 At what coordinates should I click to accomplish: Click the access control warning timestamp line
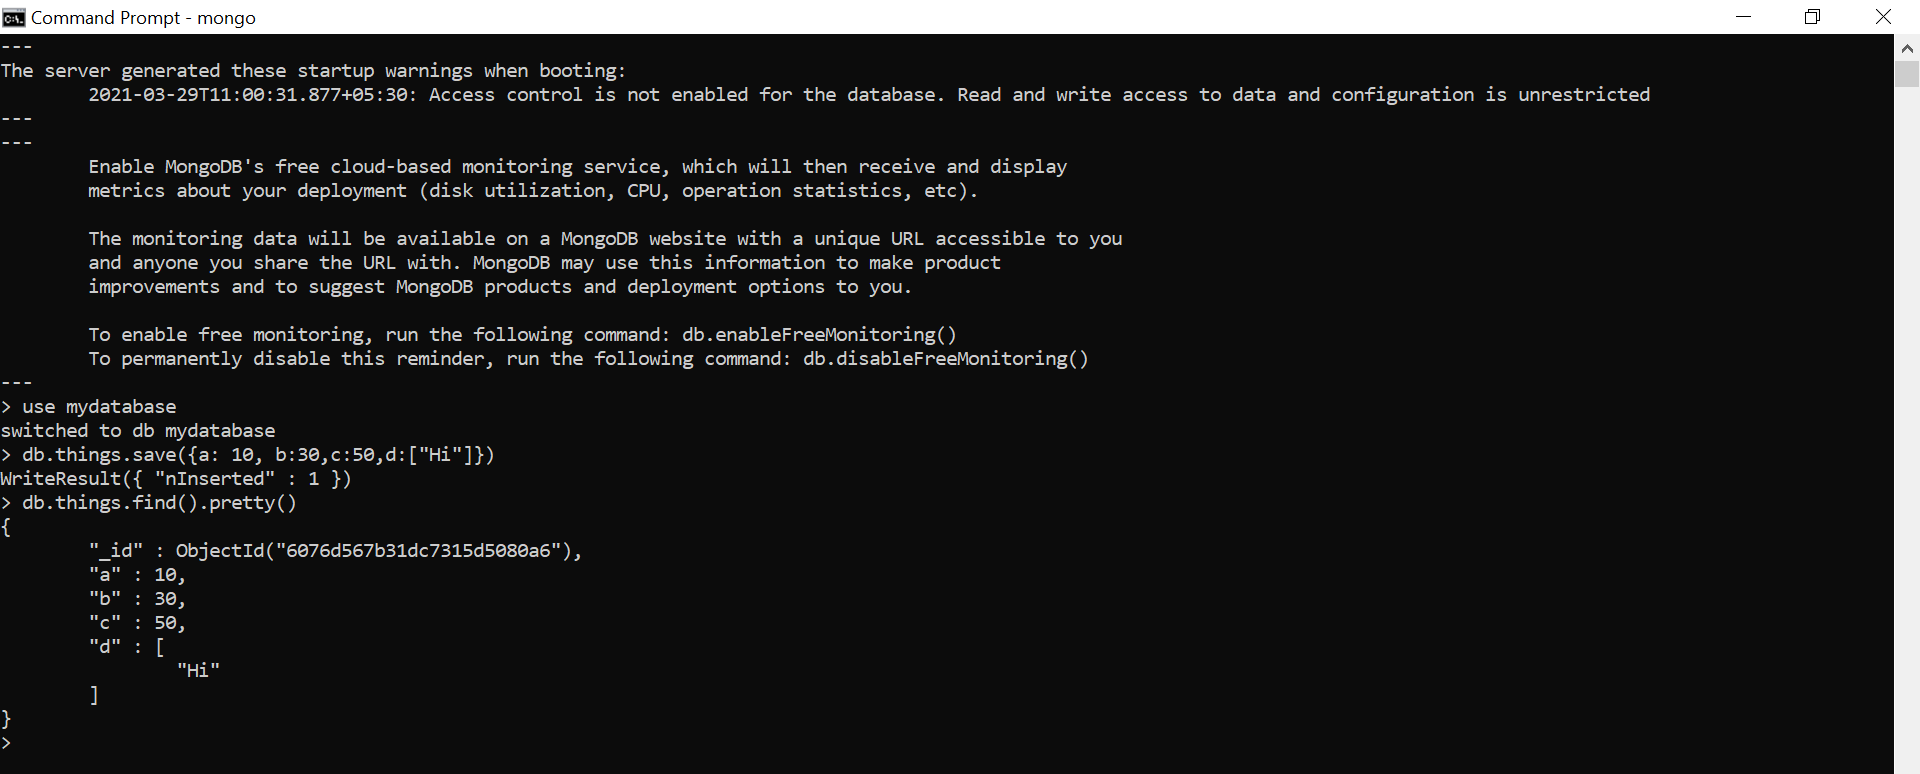[x=869, y=95]
